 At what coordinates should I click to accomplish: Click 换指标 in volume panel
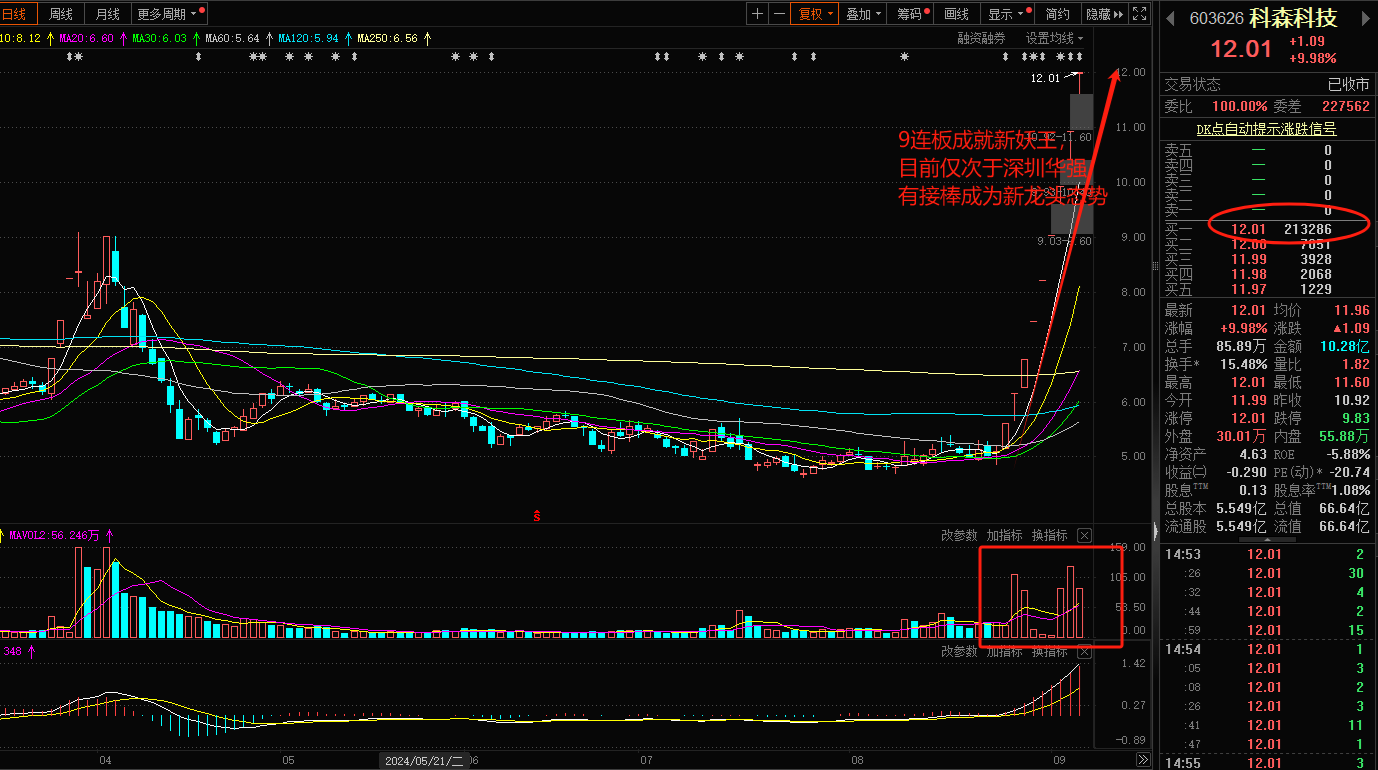(1049, 535)
